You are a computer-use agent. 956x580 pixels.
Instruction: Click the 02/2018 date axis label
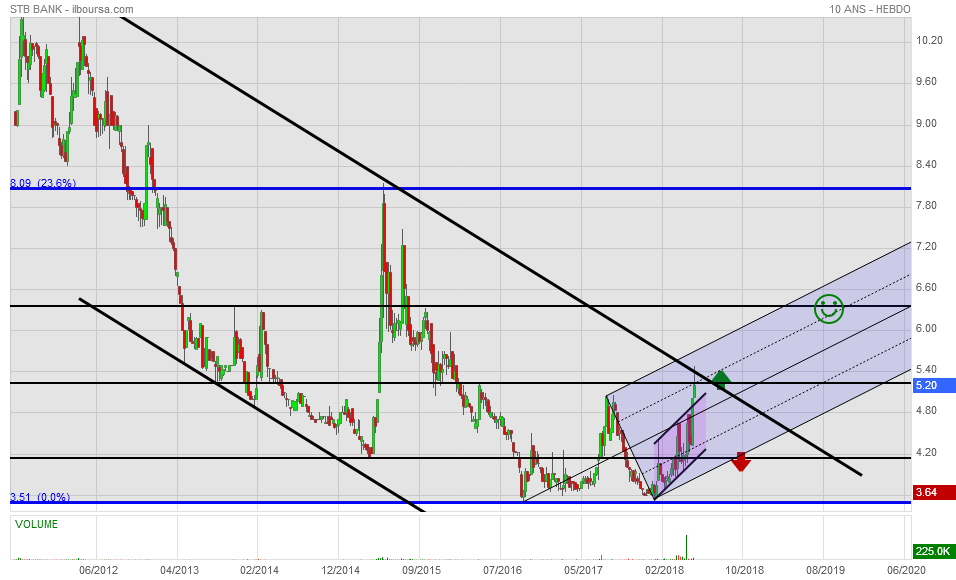coord(664,570)
